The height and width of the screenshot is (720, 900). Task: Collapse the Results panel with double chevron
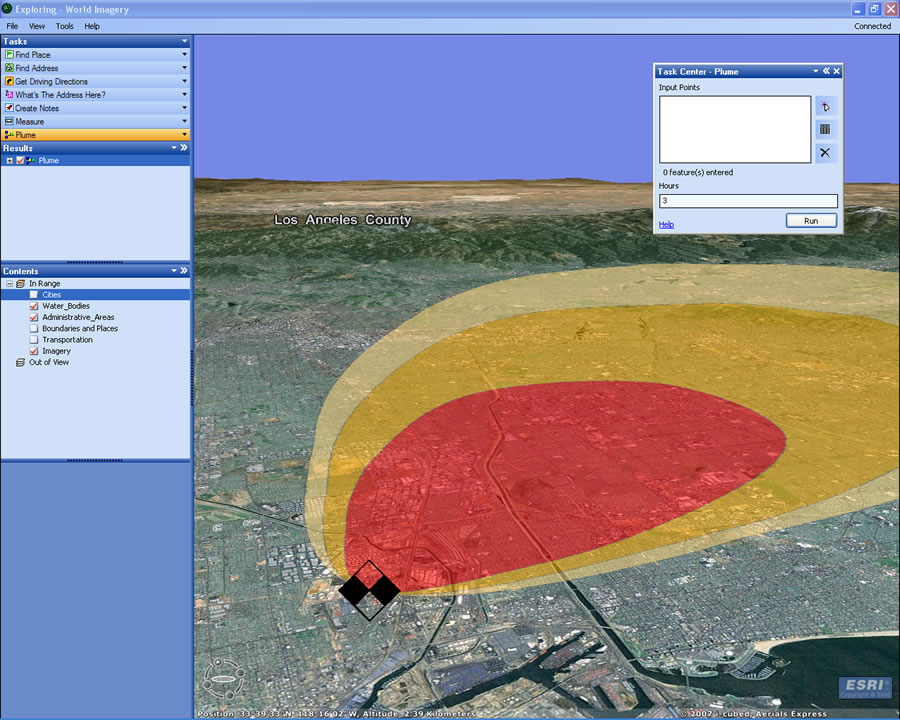(x=184, y=148)
